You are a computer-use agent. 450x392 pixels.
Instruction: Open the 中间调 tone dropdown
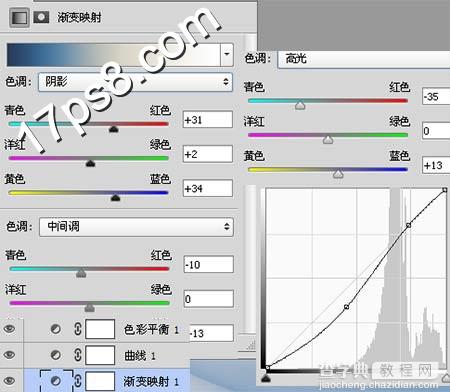pyautogui.click(x=136, y=227)
